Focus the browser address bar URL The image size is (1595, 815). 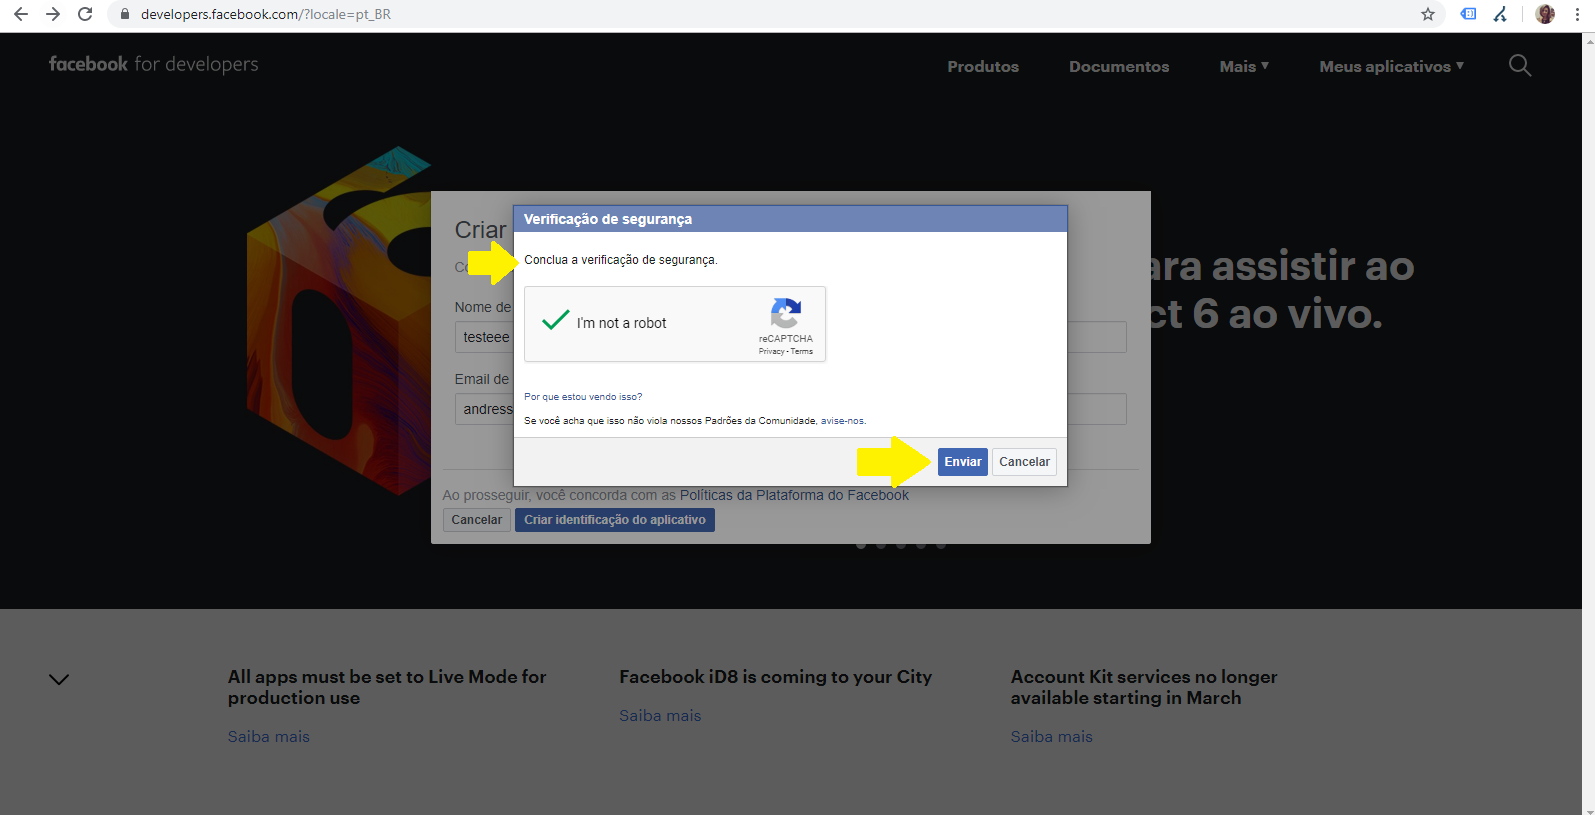tap(266, 14)
